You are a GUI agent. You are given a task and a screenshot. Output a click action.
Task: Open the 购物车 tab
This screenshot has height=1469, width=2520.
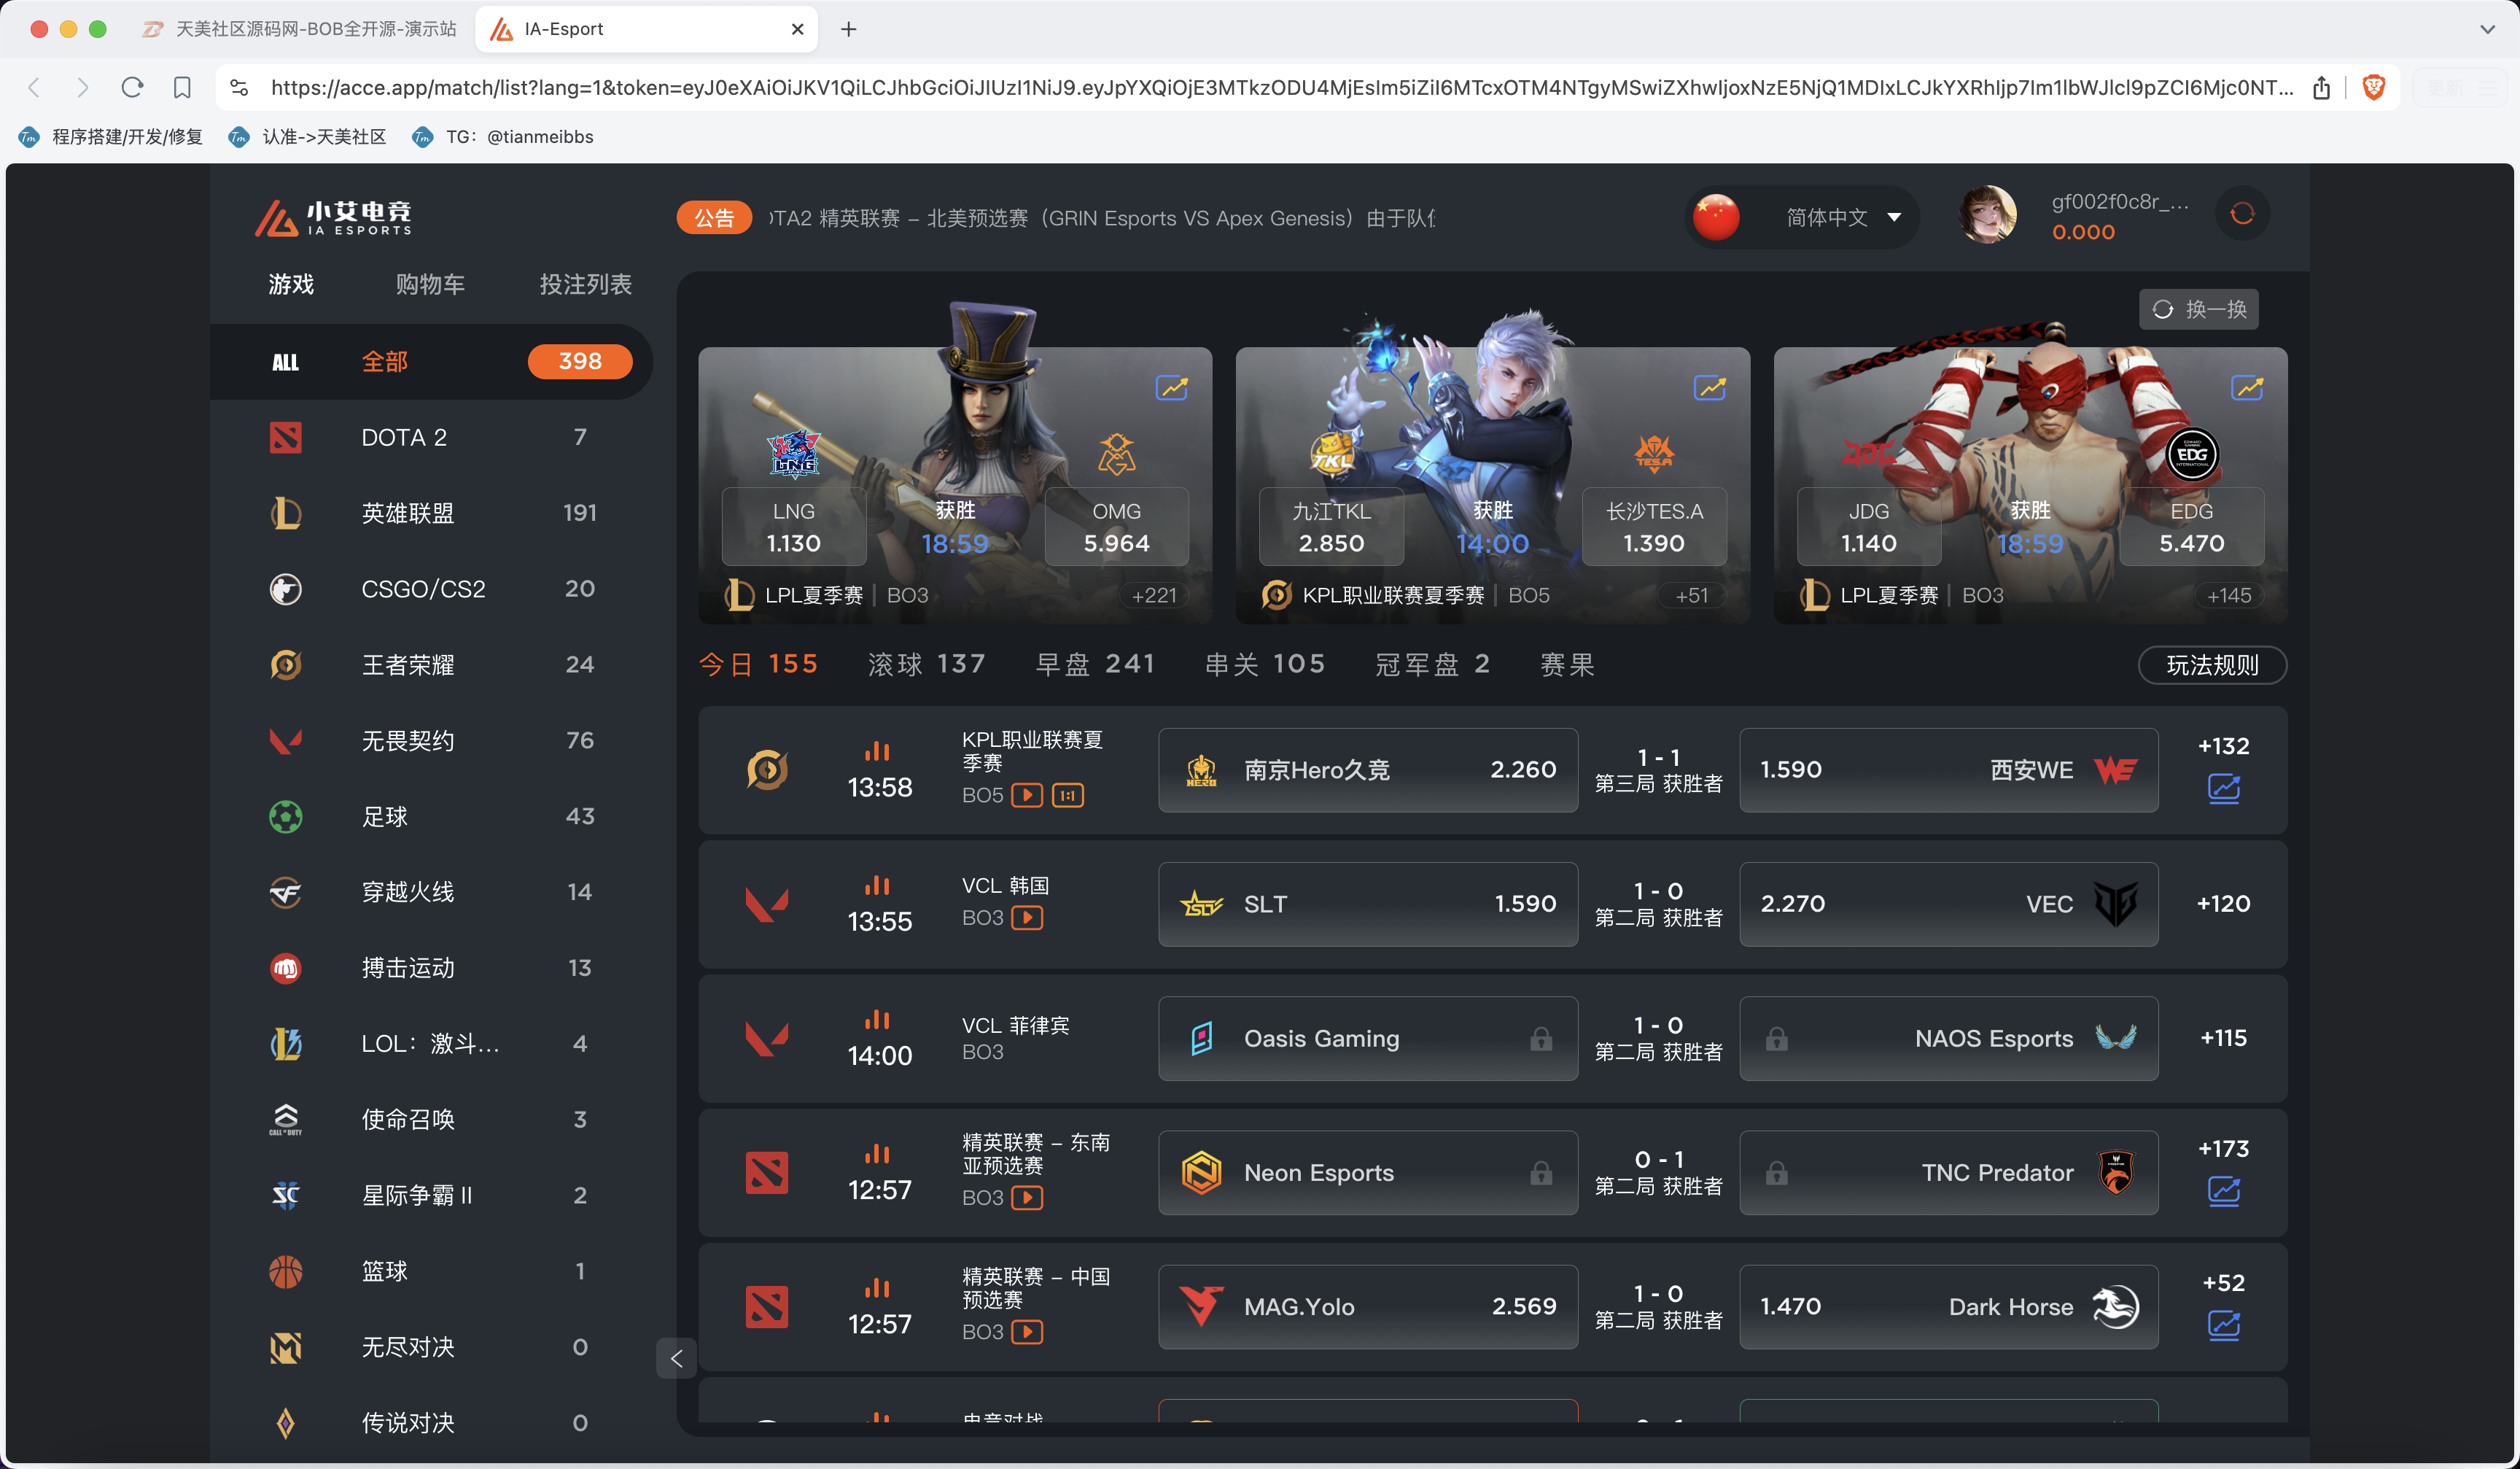pos(431,284)
